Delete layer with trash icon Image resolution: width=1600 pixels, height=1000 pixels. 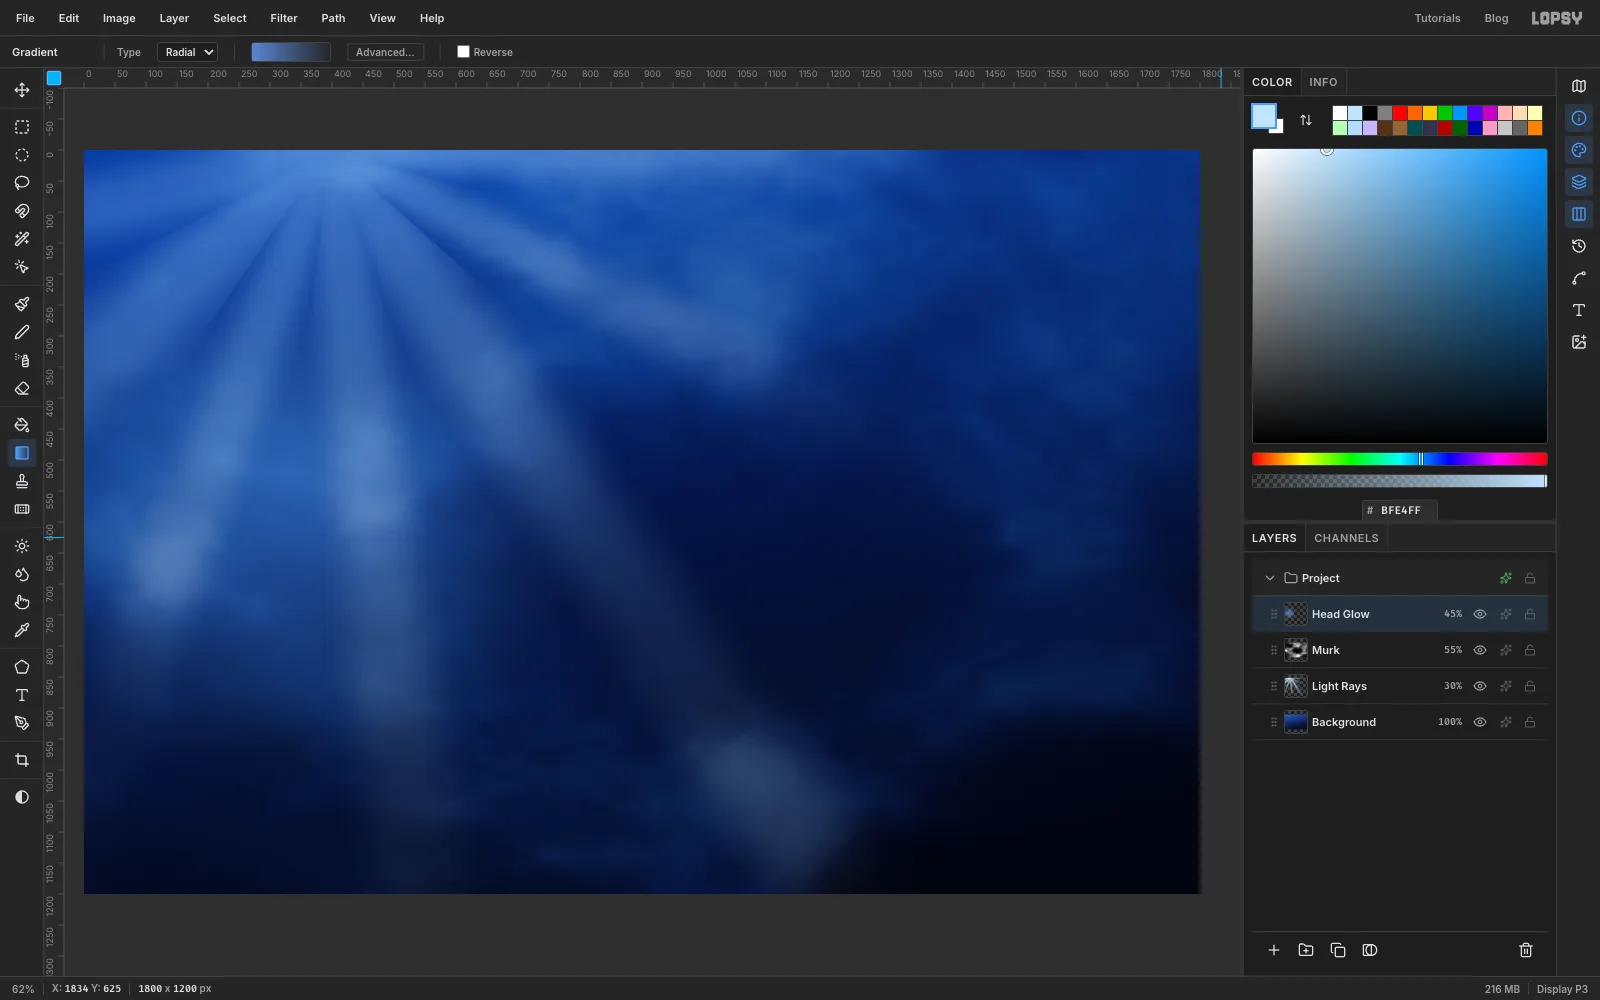[1526, 950]
